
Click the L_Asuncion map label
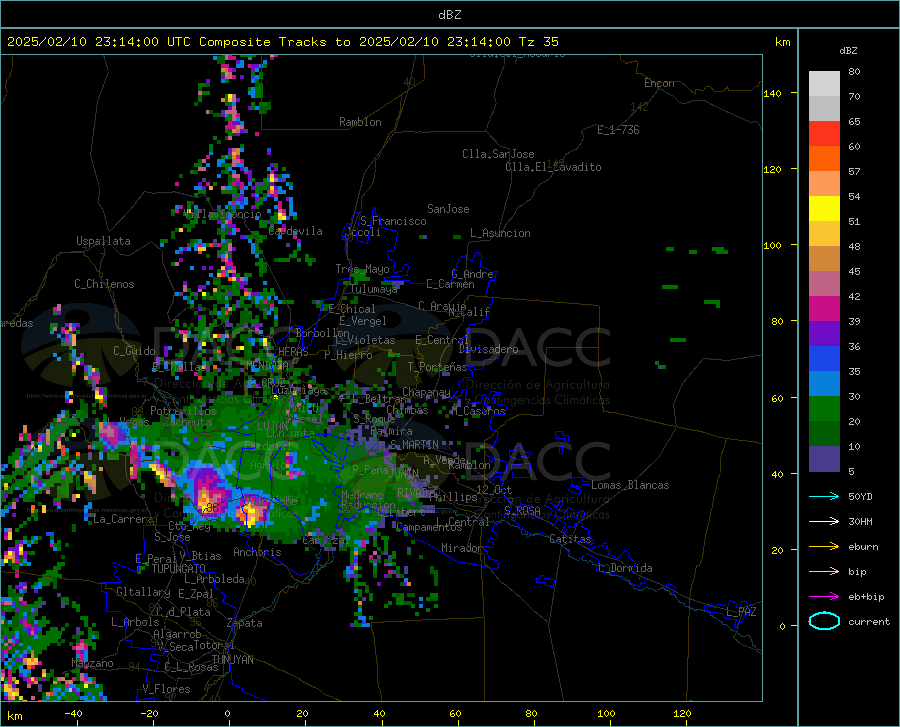click(500, 233)
